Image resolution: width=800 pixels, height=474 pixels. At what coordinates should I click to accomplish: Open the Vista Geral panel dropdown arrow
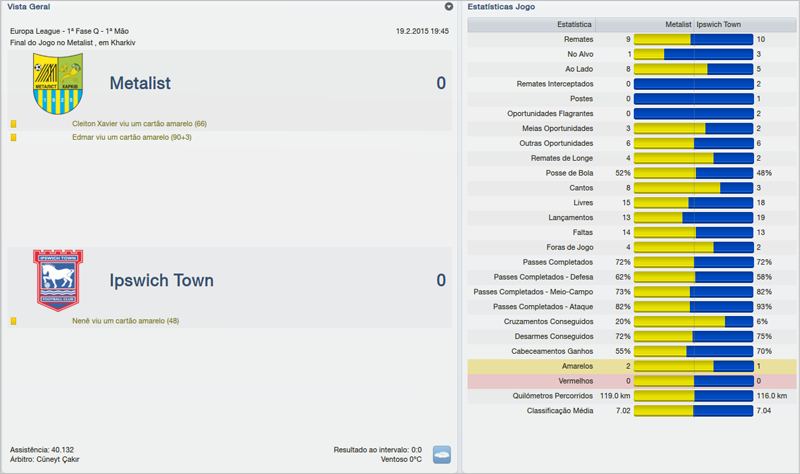click(x=449, y=7)
